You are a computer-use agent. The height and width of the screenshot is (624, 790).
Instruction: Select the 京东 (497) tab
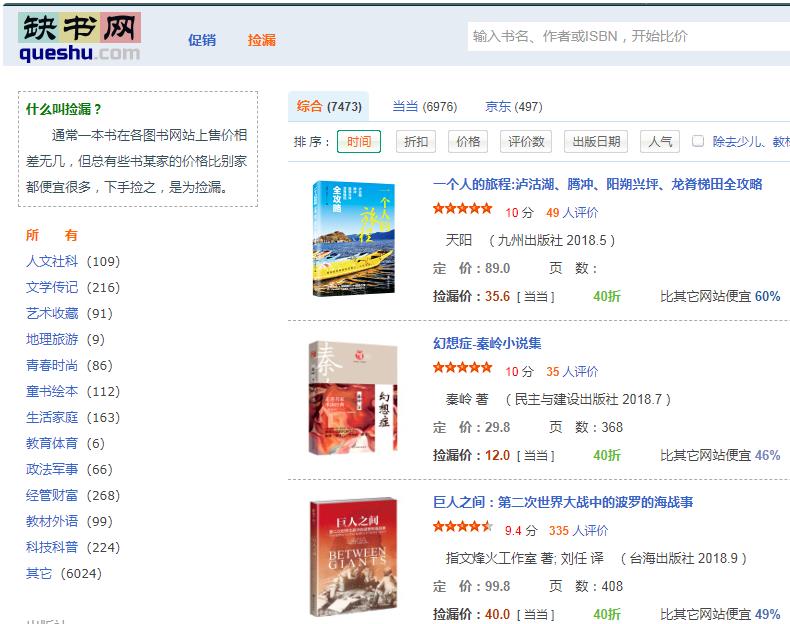tap(513, 106)
